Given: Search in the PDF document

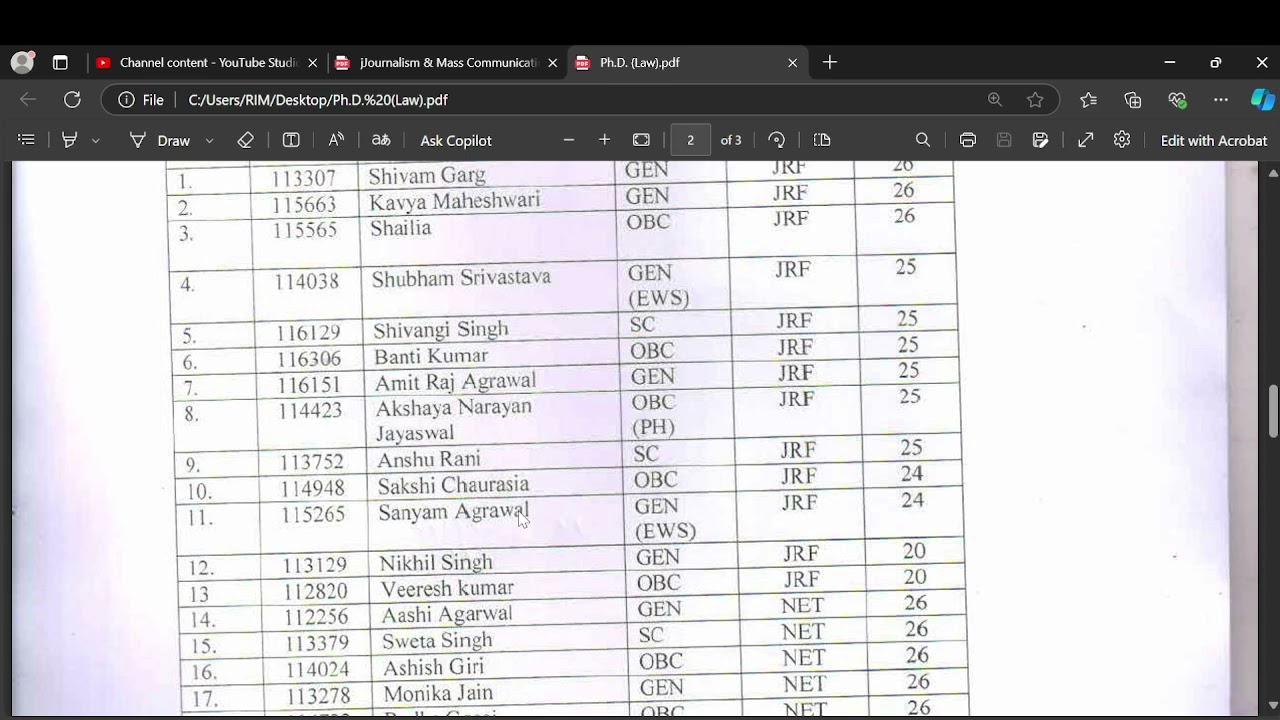Looking at the screenshot, I should tap(923, 140).
